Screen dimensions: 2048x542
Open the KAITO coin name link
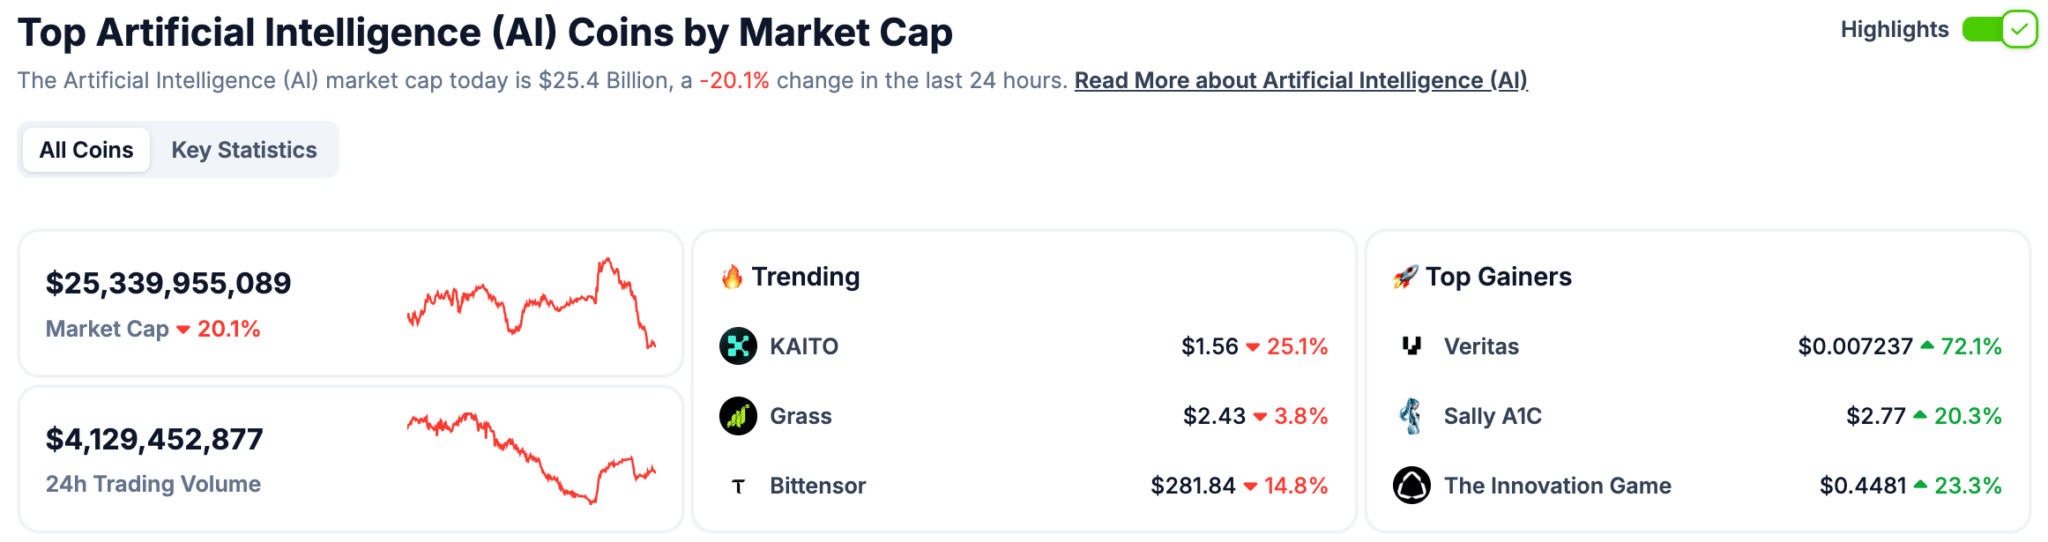[x=804, y=347]
